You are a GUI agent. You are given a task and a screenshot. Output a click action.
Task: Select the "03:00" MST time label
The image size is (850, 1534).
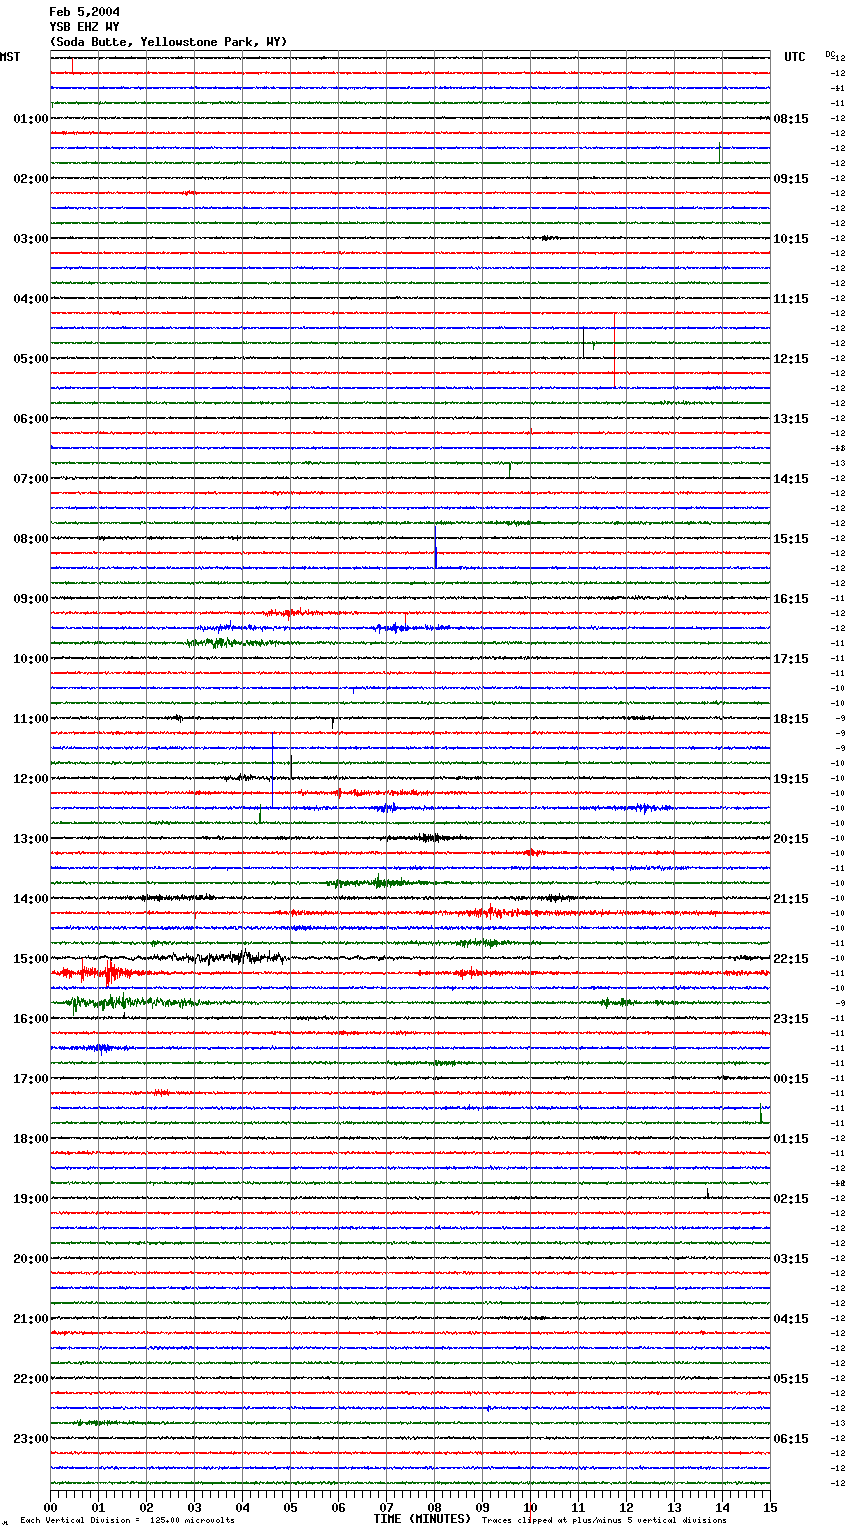coord(30,239)
